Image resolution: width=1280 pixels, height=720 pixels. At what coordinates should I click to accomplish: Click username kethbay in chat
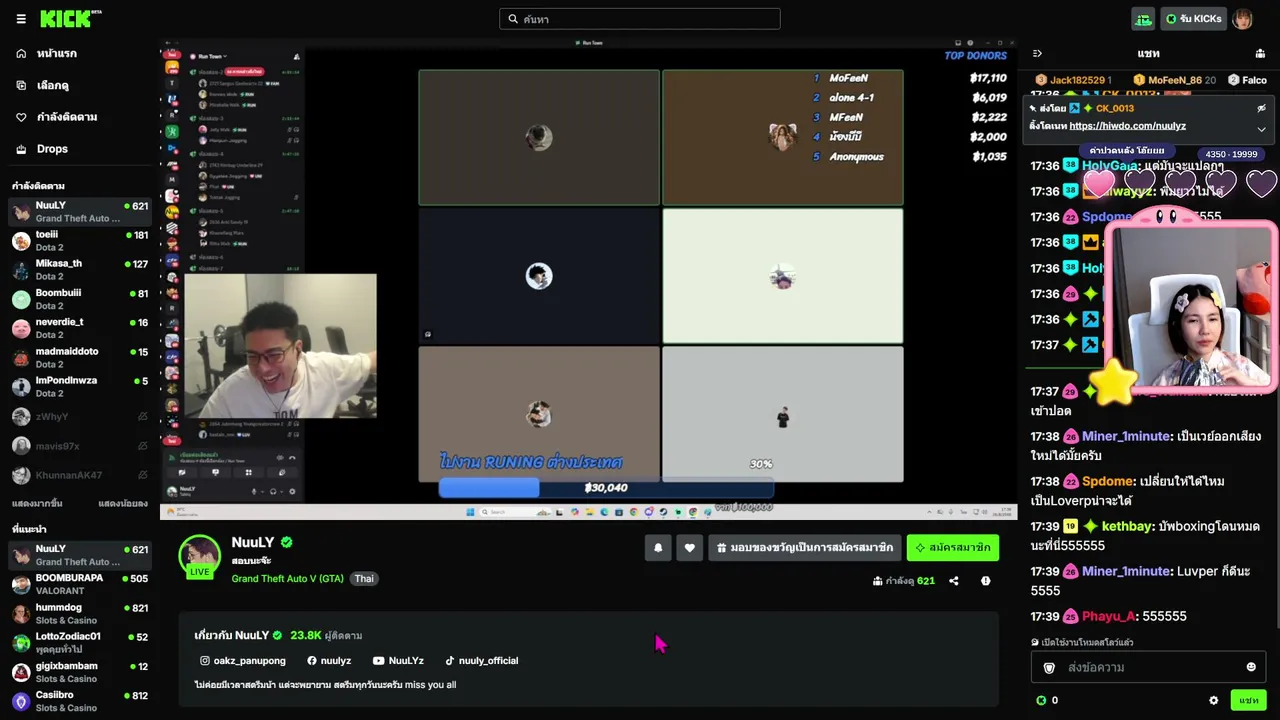1127,526
